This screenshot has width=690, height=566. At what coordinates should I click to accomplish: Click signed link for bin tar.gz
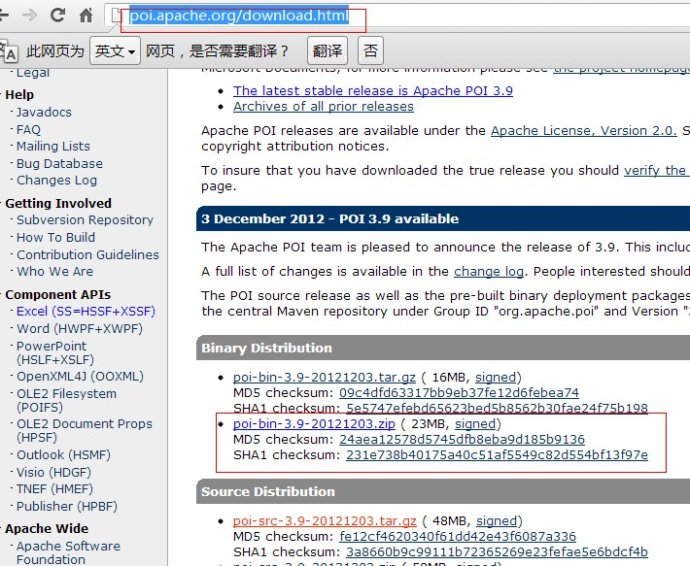(x=495, y=378)
